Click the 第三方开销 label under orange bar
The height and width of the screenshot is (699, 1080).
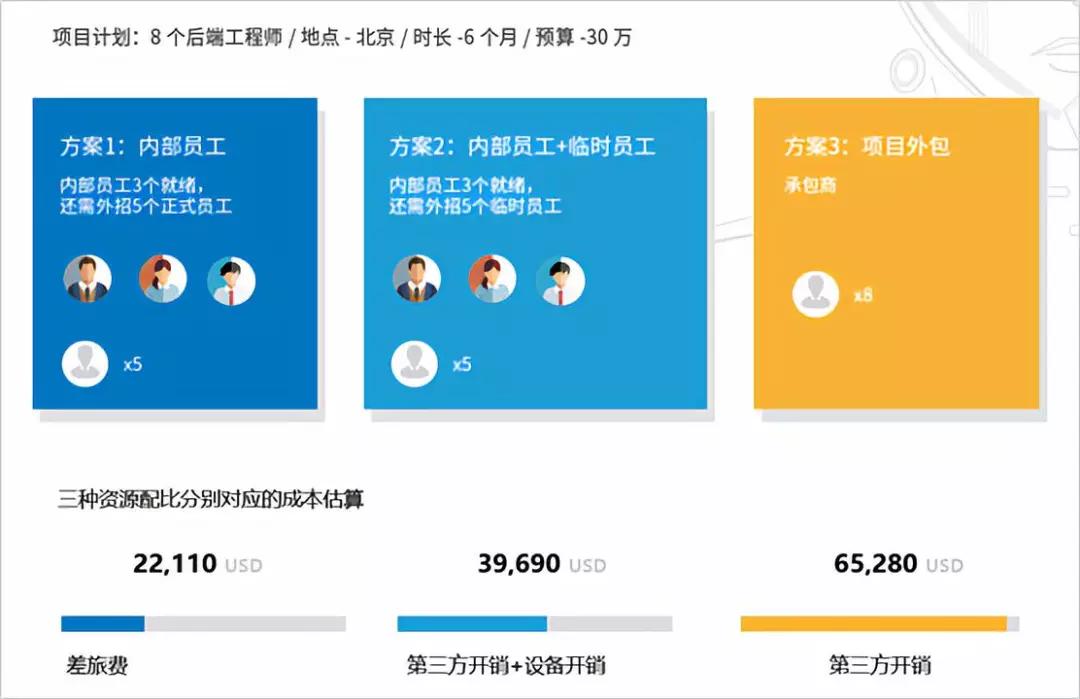click(880, 665)
